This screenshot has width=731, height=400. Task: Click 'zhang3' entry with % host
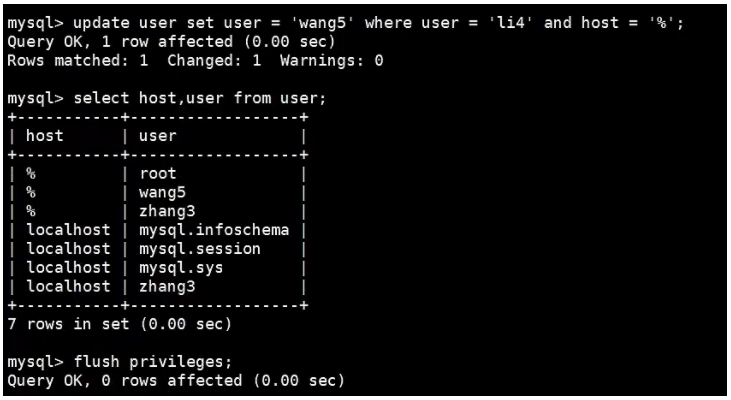167,211
